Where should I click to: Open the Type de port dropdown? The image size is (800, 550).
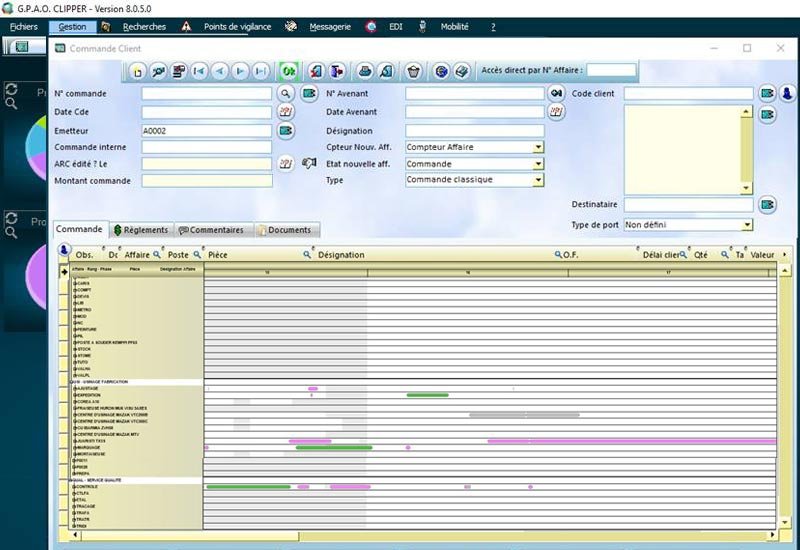point(747,225)
